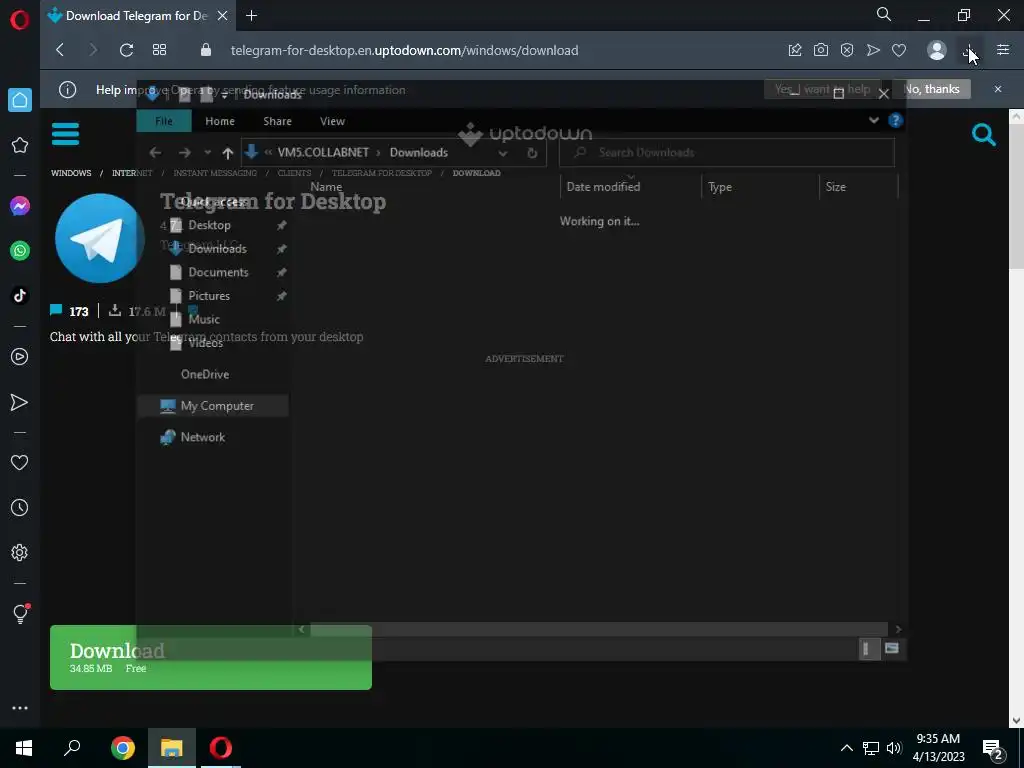Open the TELEGRAM FOR DESKTOP breadcrumb link

(381, 173)
